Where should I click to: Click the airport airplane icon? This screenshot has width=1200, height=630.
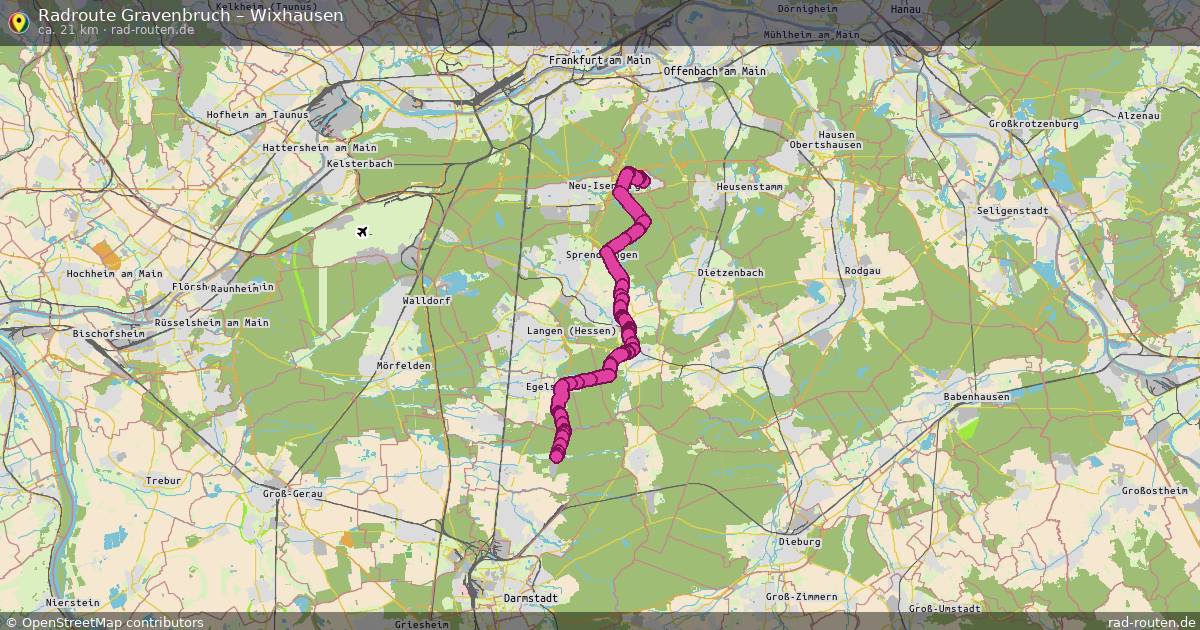[362, 232]
